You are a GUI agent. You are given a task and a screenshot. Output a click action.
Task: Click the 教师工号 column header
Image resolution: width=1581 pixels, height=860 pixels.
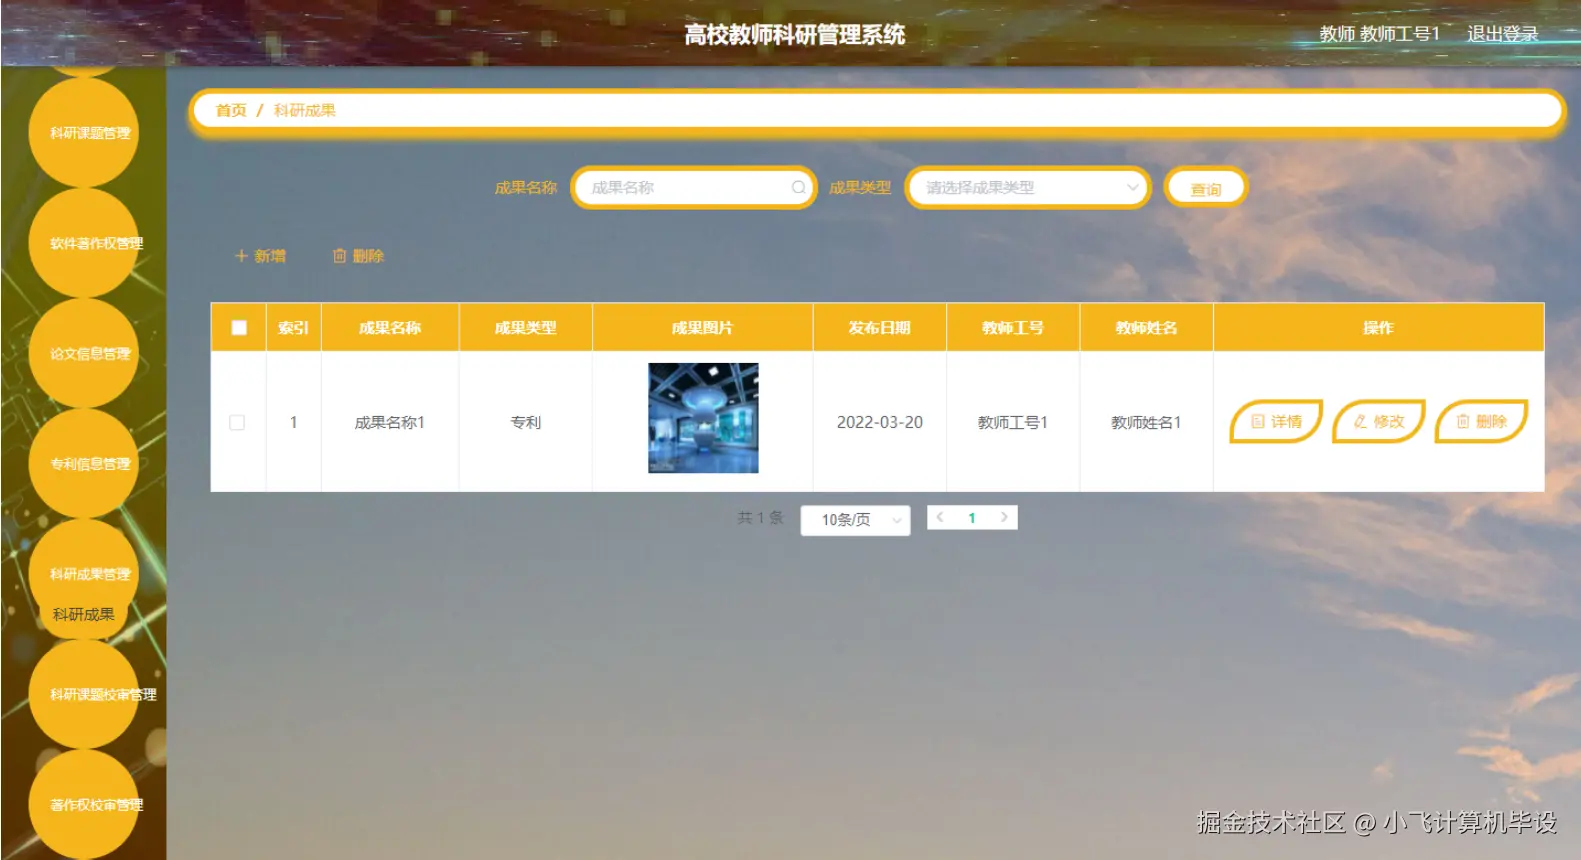coord(1013,328)
